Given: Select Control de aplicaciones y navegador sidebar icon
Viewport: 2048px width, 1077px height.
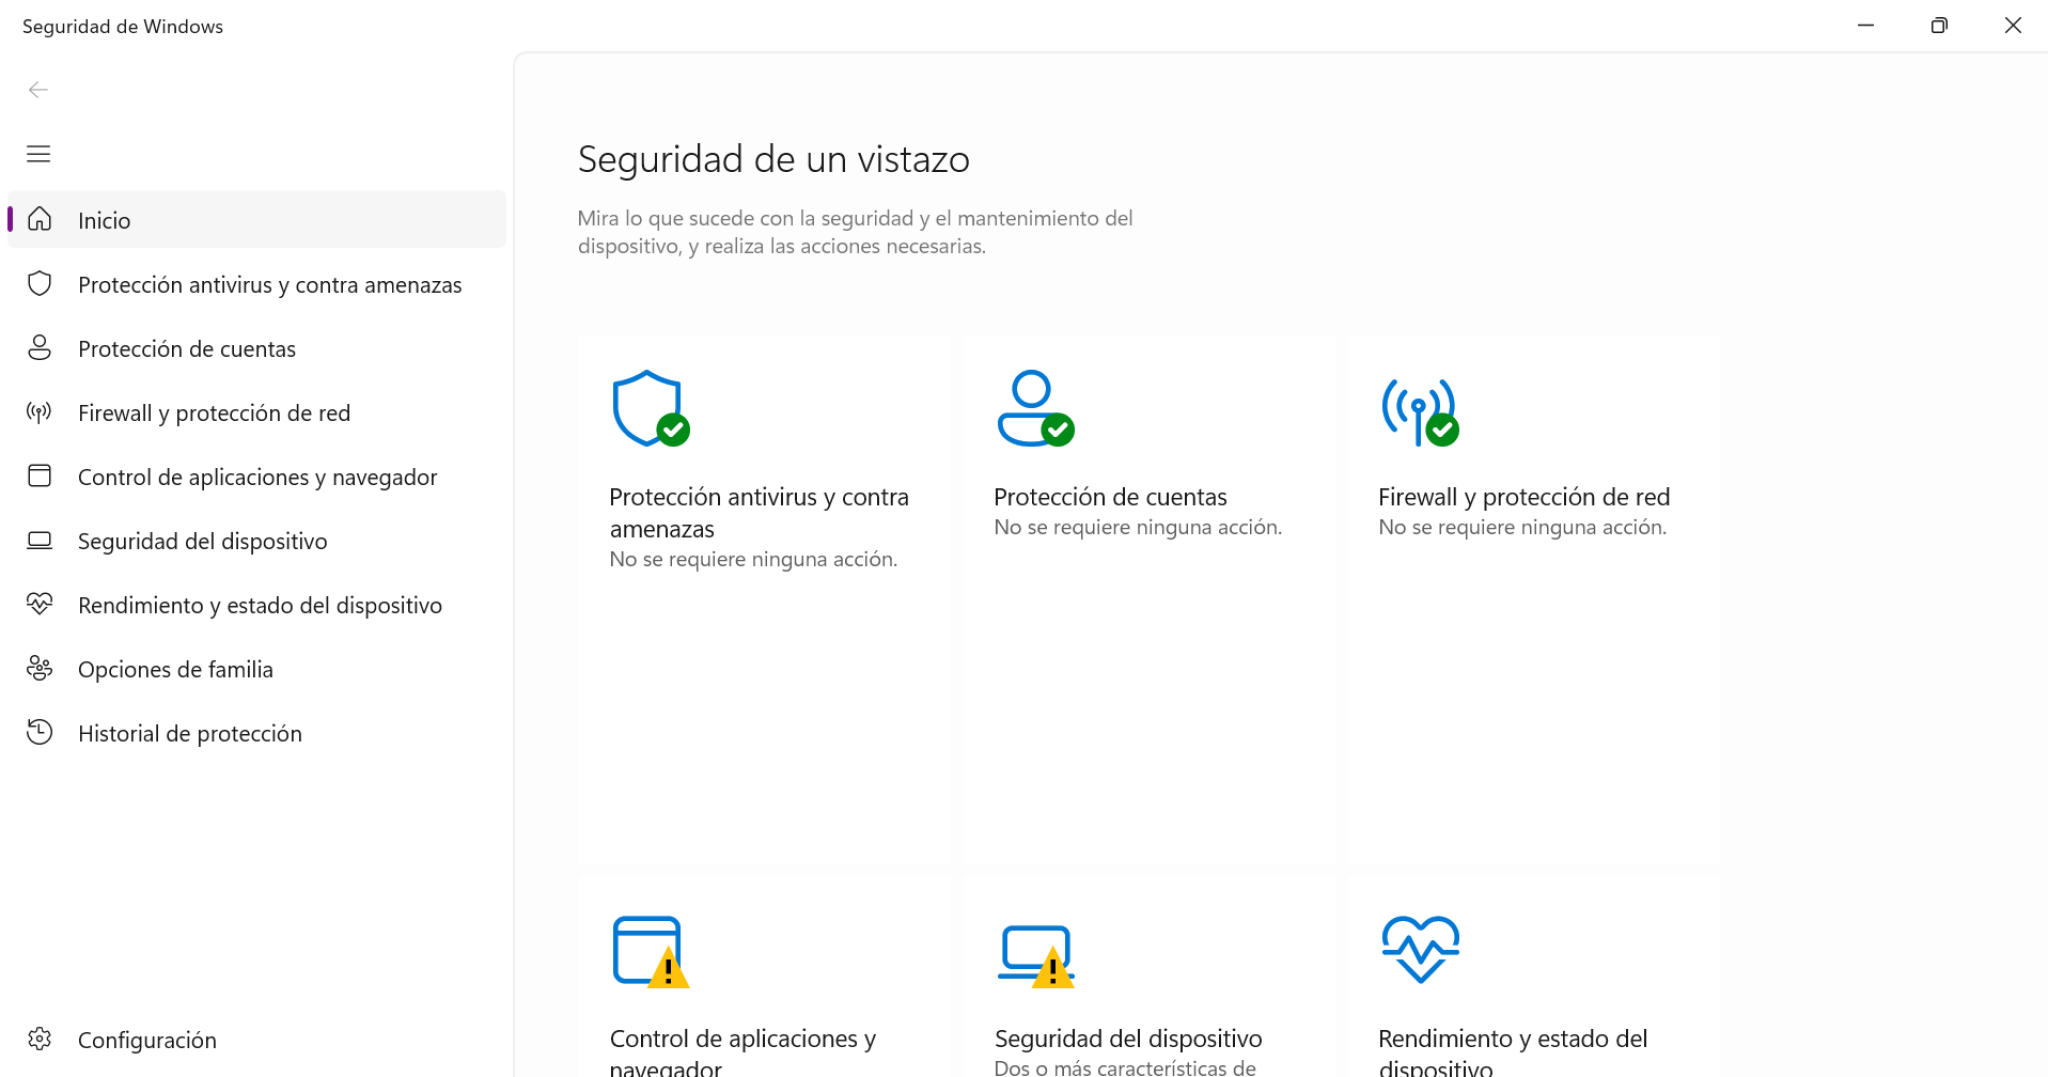Looking at the screenshot, I should pyautogui.click(x=39, y=476).
